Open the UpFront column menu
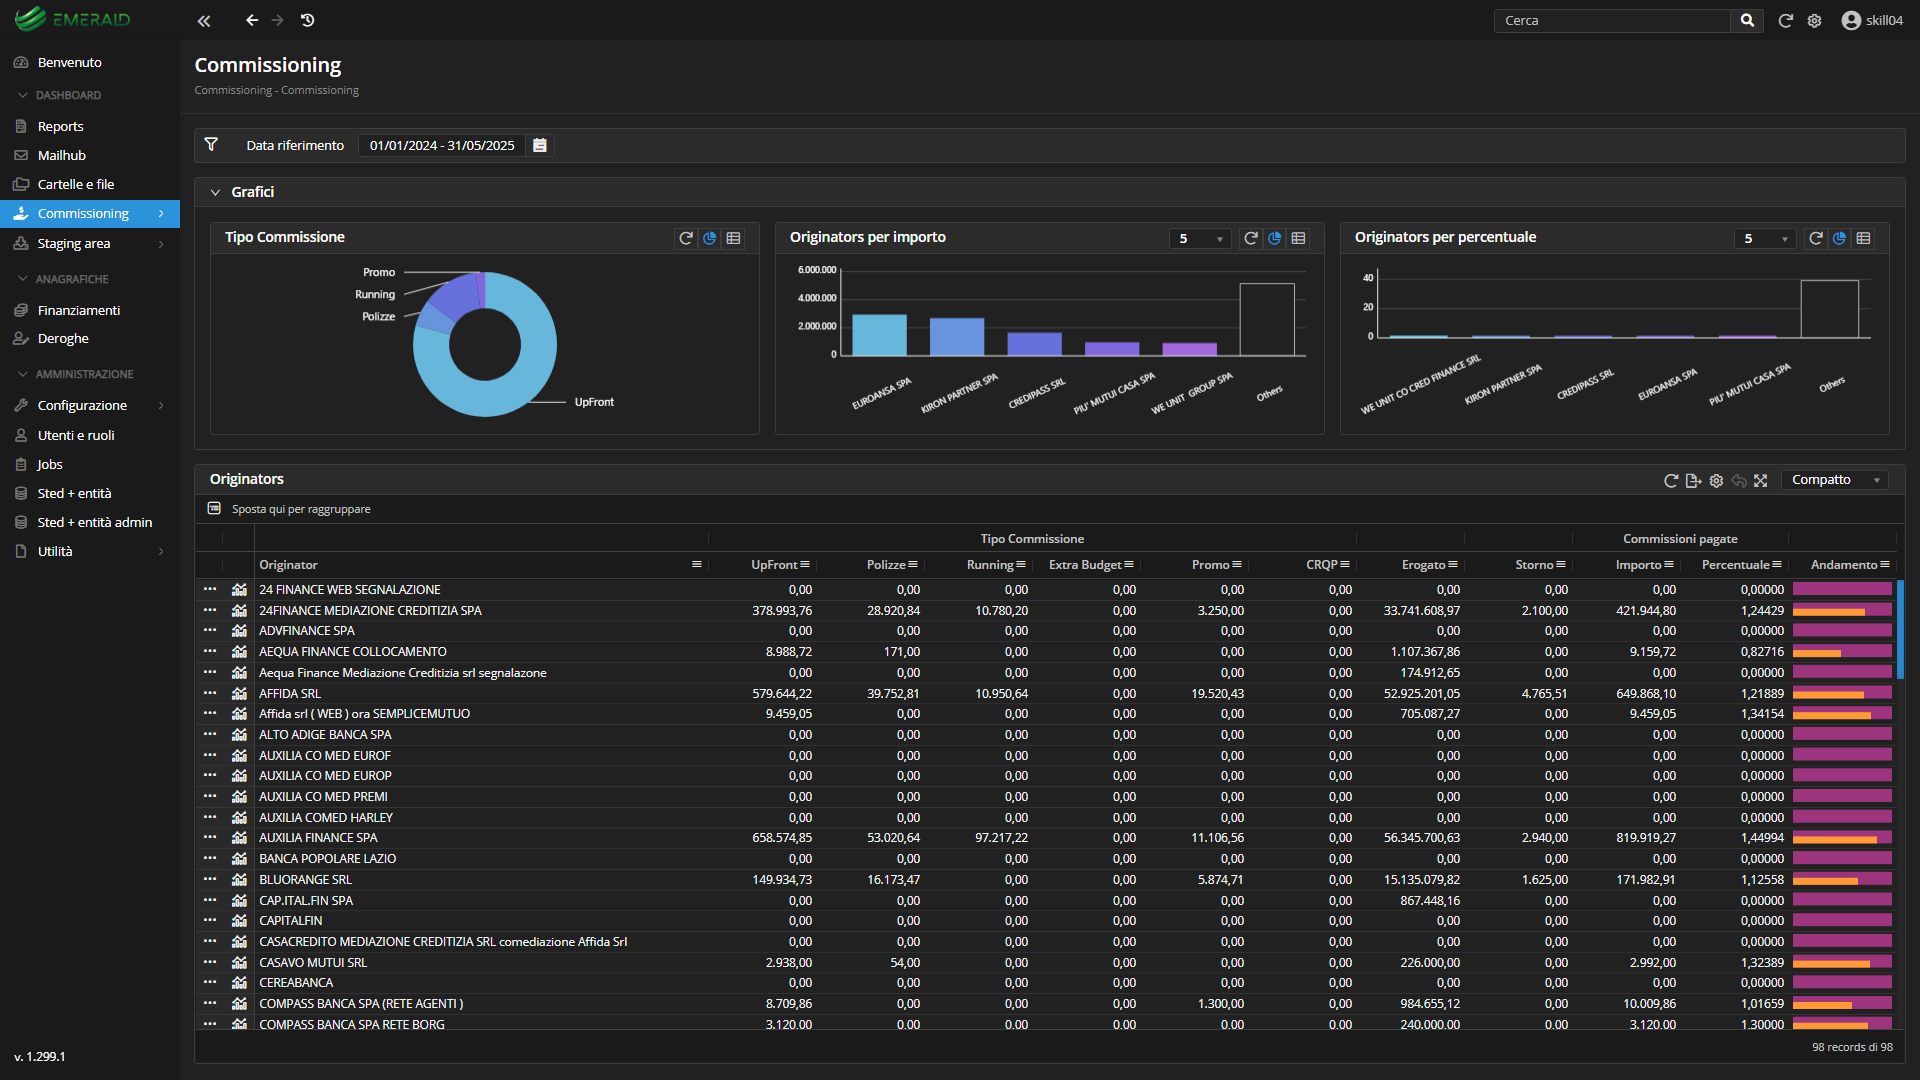The height and width of the screenshot is (1080, 1920). click(x=805, y=565)
